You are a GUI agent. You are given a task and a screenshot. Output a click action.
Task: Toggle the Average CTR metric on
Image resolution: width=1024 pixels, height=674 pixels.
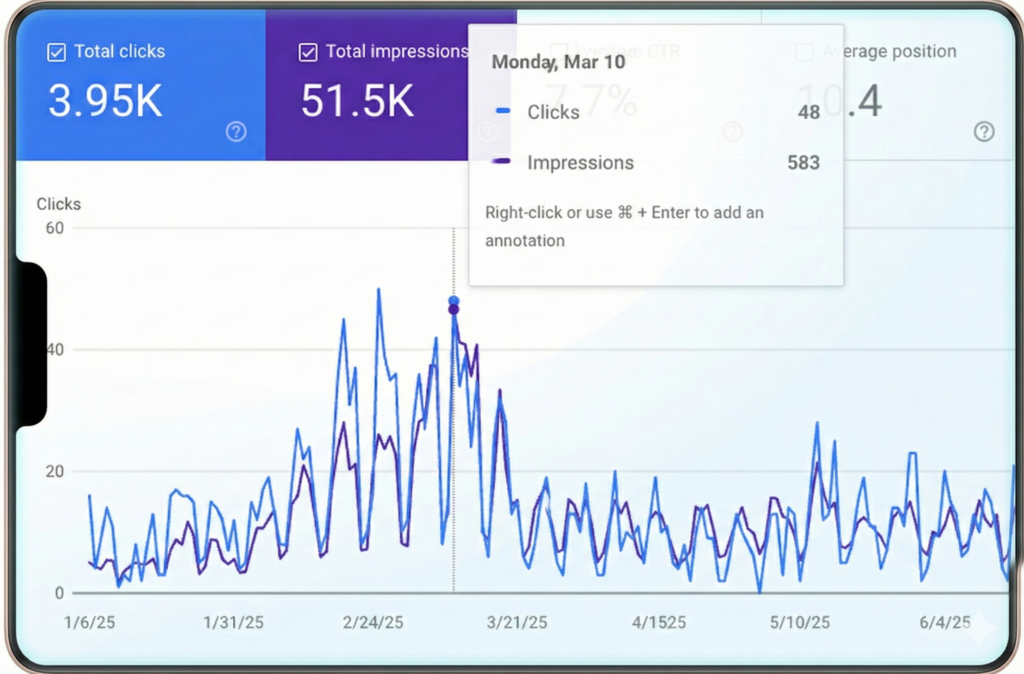557,51
